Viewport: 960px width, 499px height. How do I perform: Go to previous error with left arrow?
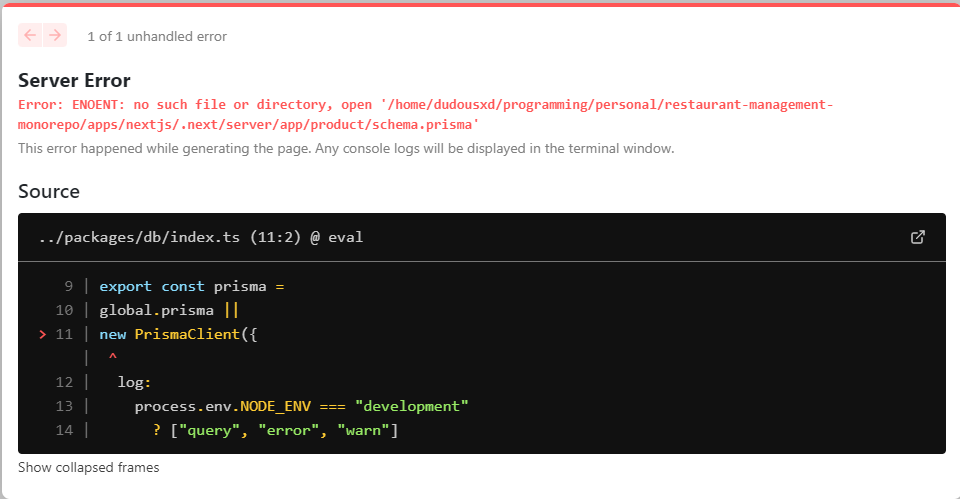coord(30,36)
